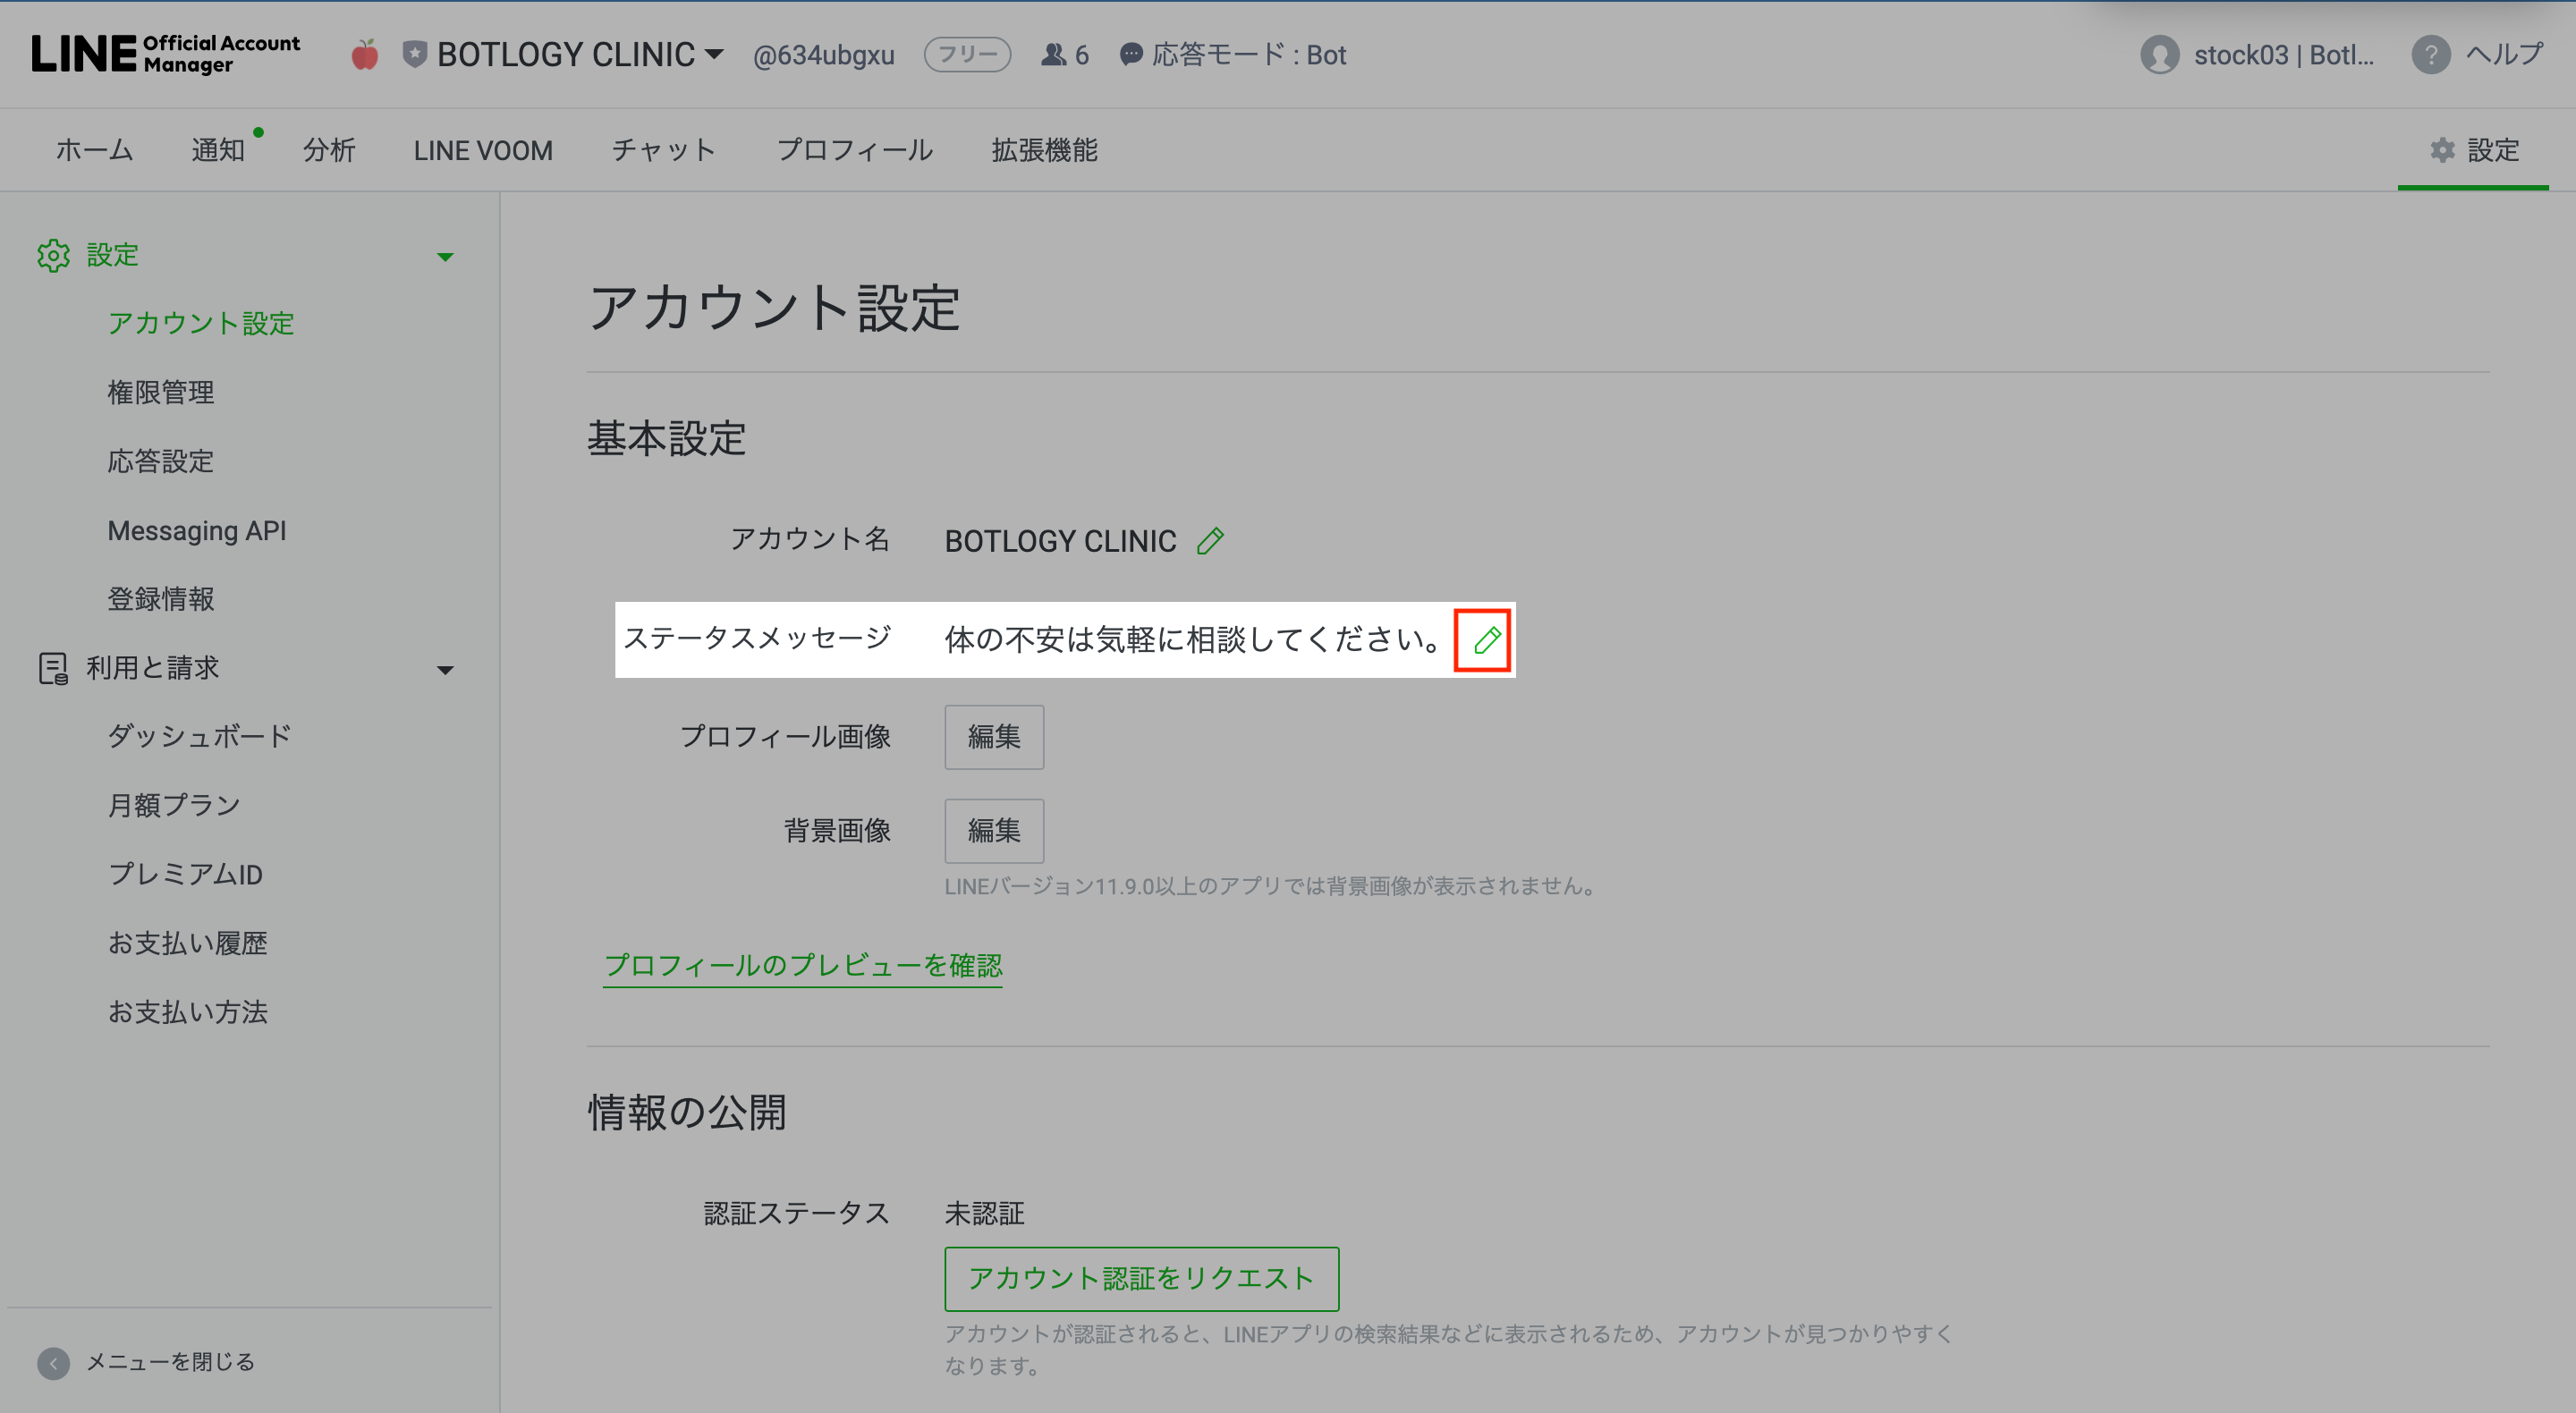
Task: Click アカウント認証をリクエスト button
Action: 1140,1278
